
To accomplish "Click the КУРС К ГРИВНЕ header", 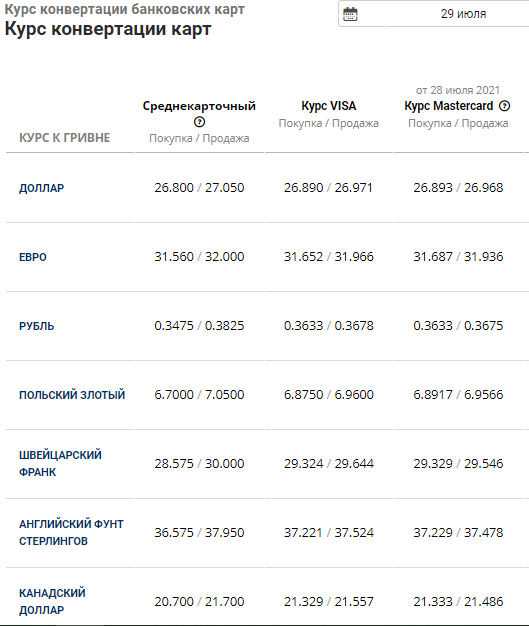I will tap(65, 138).
